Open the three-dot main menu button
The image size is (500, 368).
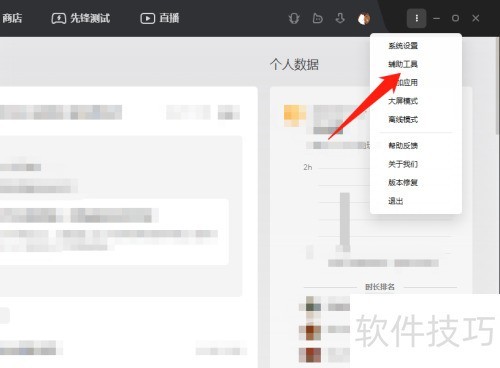[x=416, y=18]
